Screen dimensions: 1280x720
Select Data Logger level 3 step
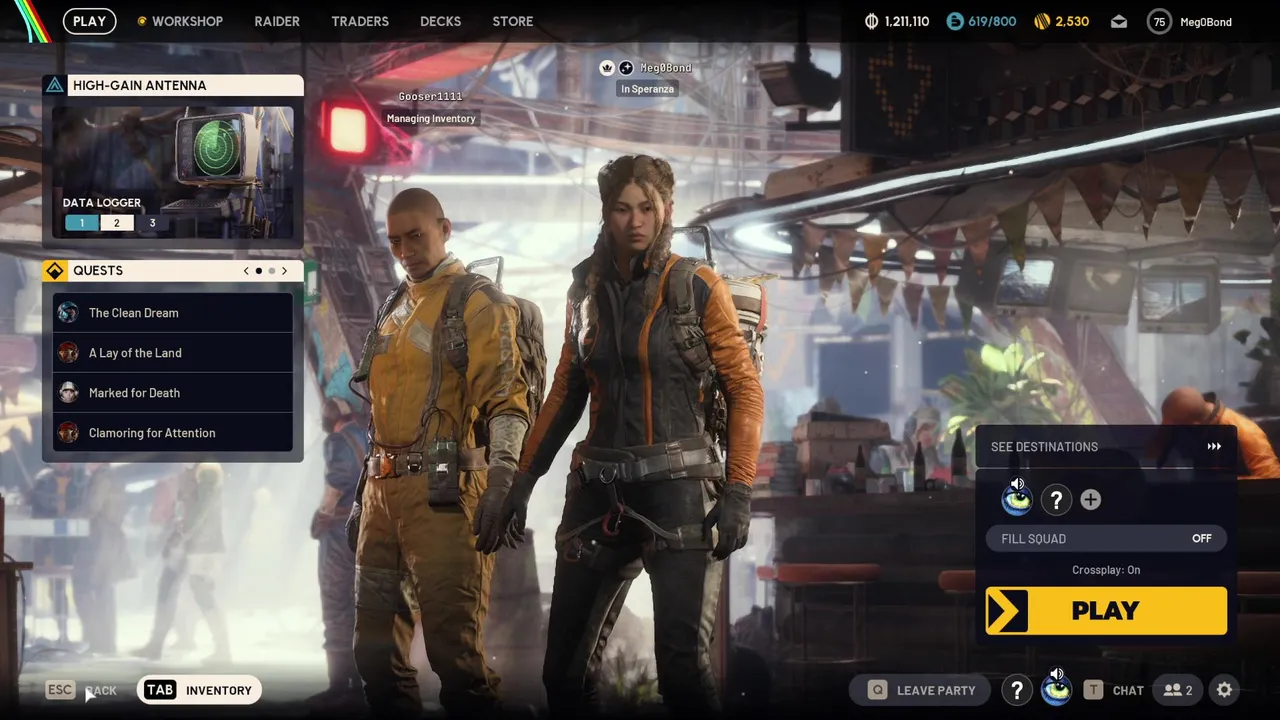pos(152,223)
